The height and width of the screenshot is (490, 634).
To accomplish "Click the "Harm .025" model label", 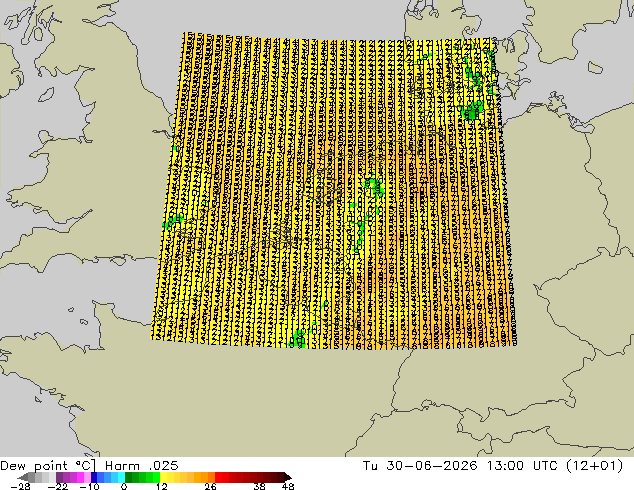I will (142, 466).
